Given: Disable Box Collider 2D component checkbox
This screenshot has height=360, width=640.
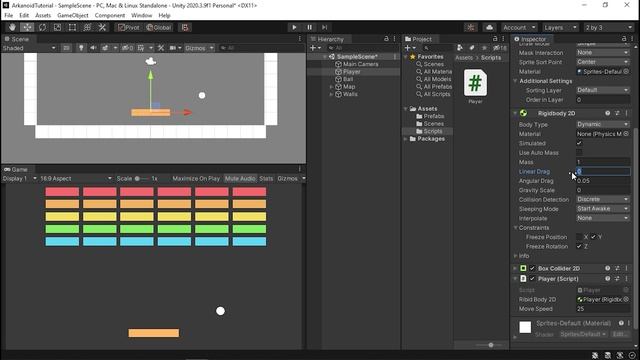Looking at the screenshot, I should pos(532,268).
